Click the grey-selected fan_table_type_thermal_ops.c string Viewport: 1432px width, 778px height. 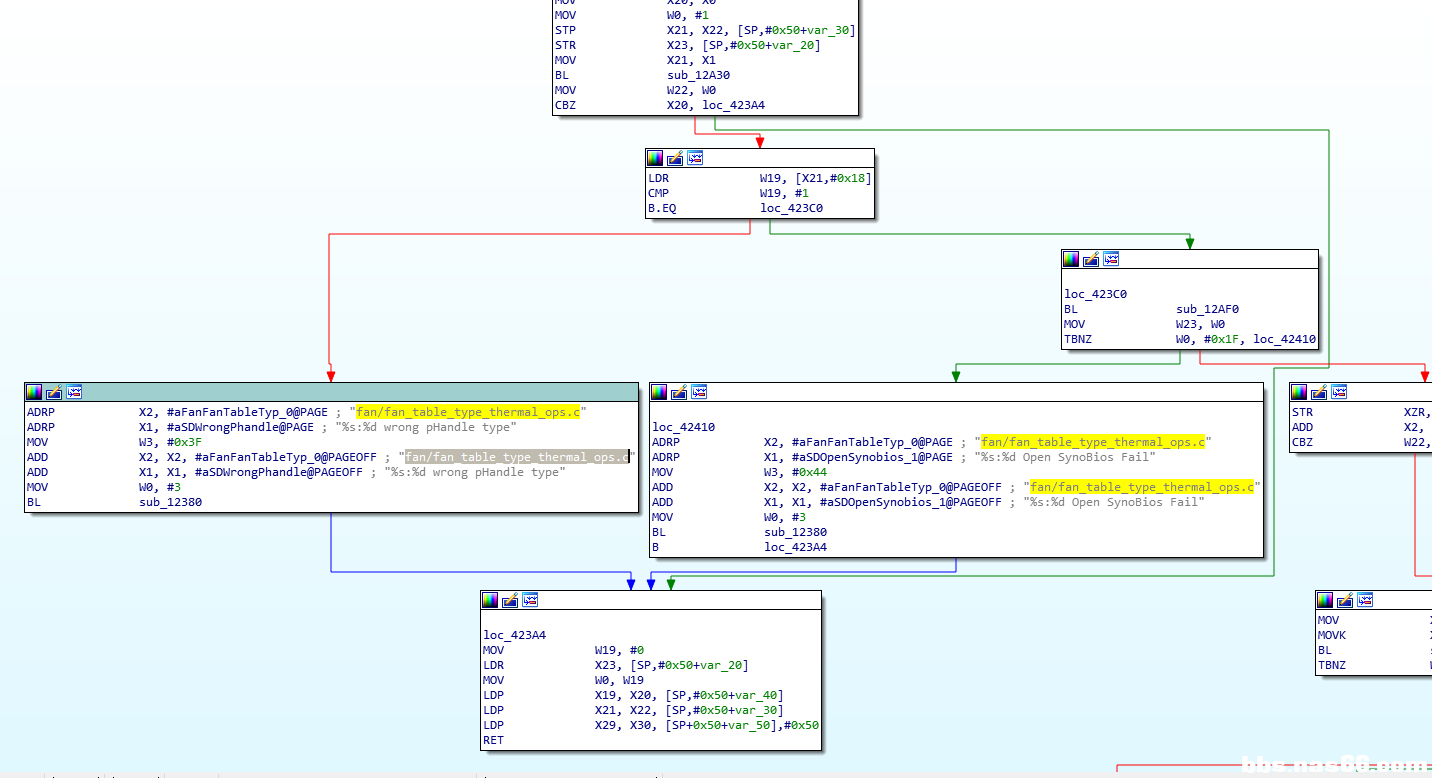click(x=516, y=457)
